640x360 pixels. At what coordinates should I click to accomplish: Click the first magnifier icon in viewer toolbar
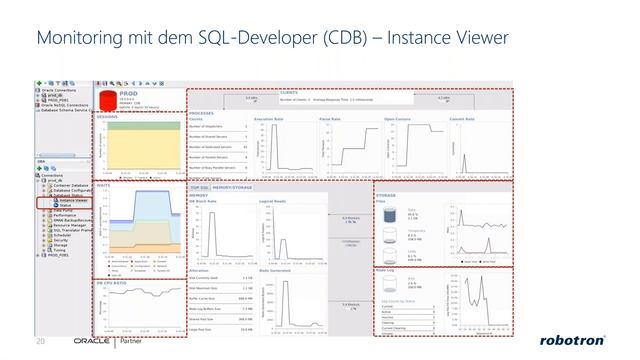pos(112,84)
